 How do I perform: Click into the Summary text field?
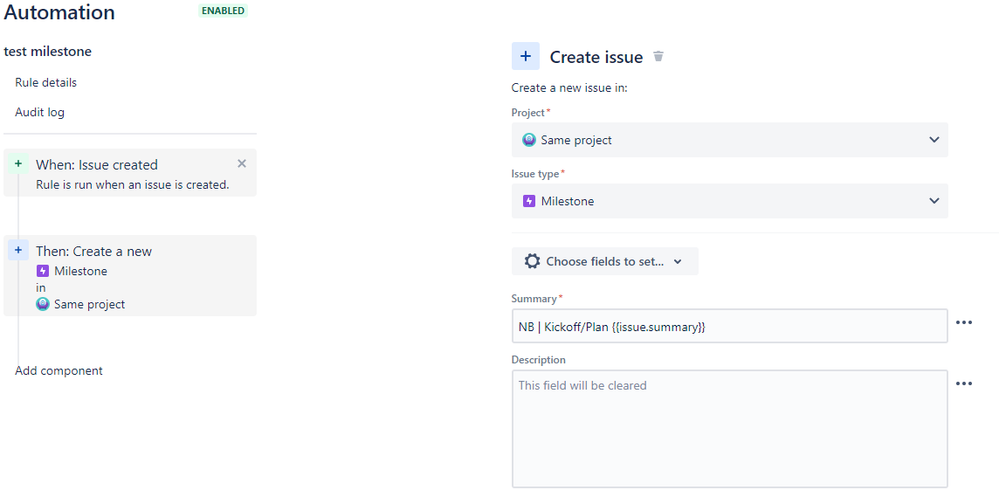729,327
